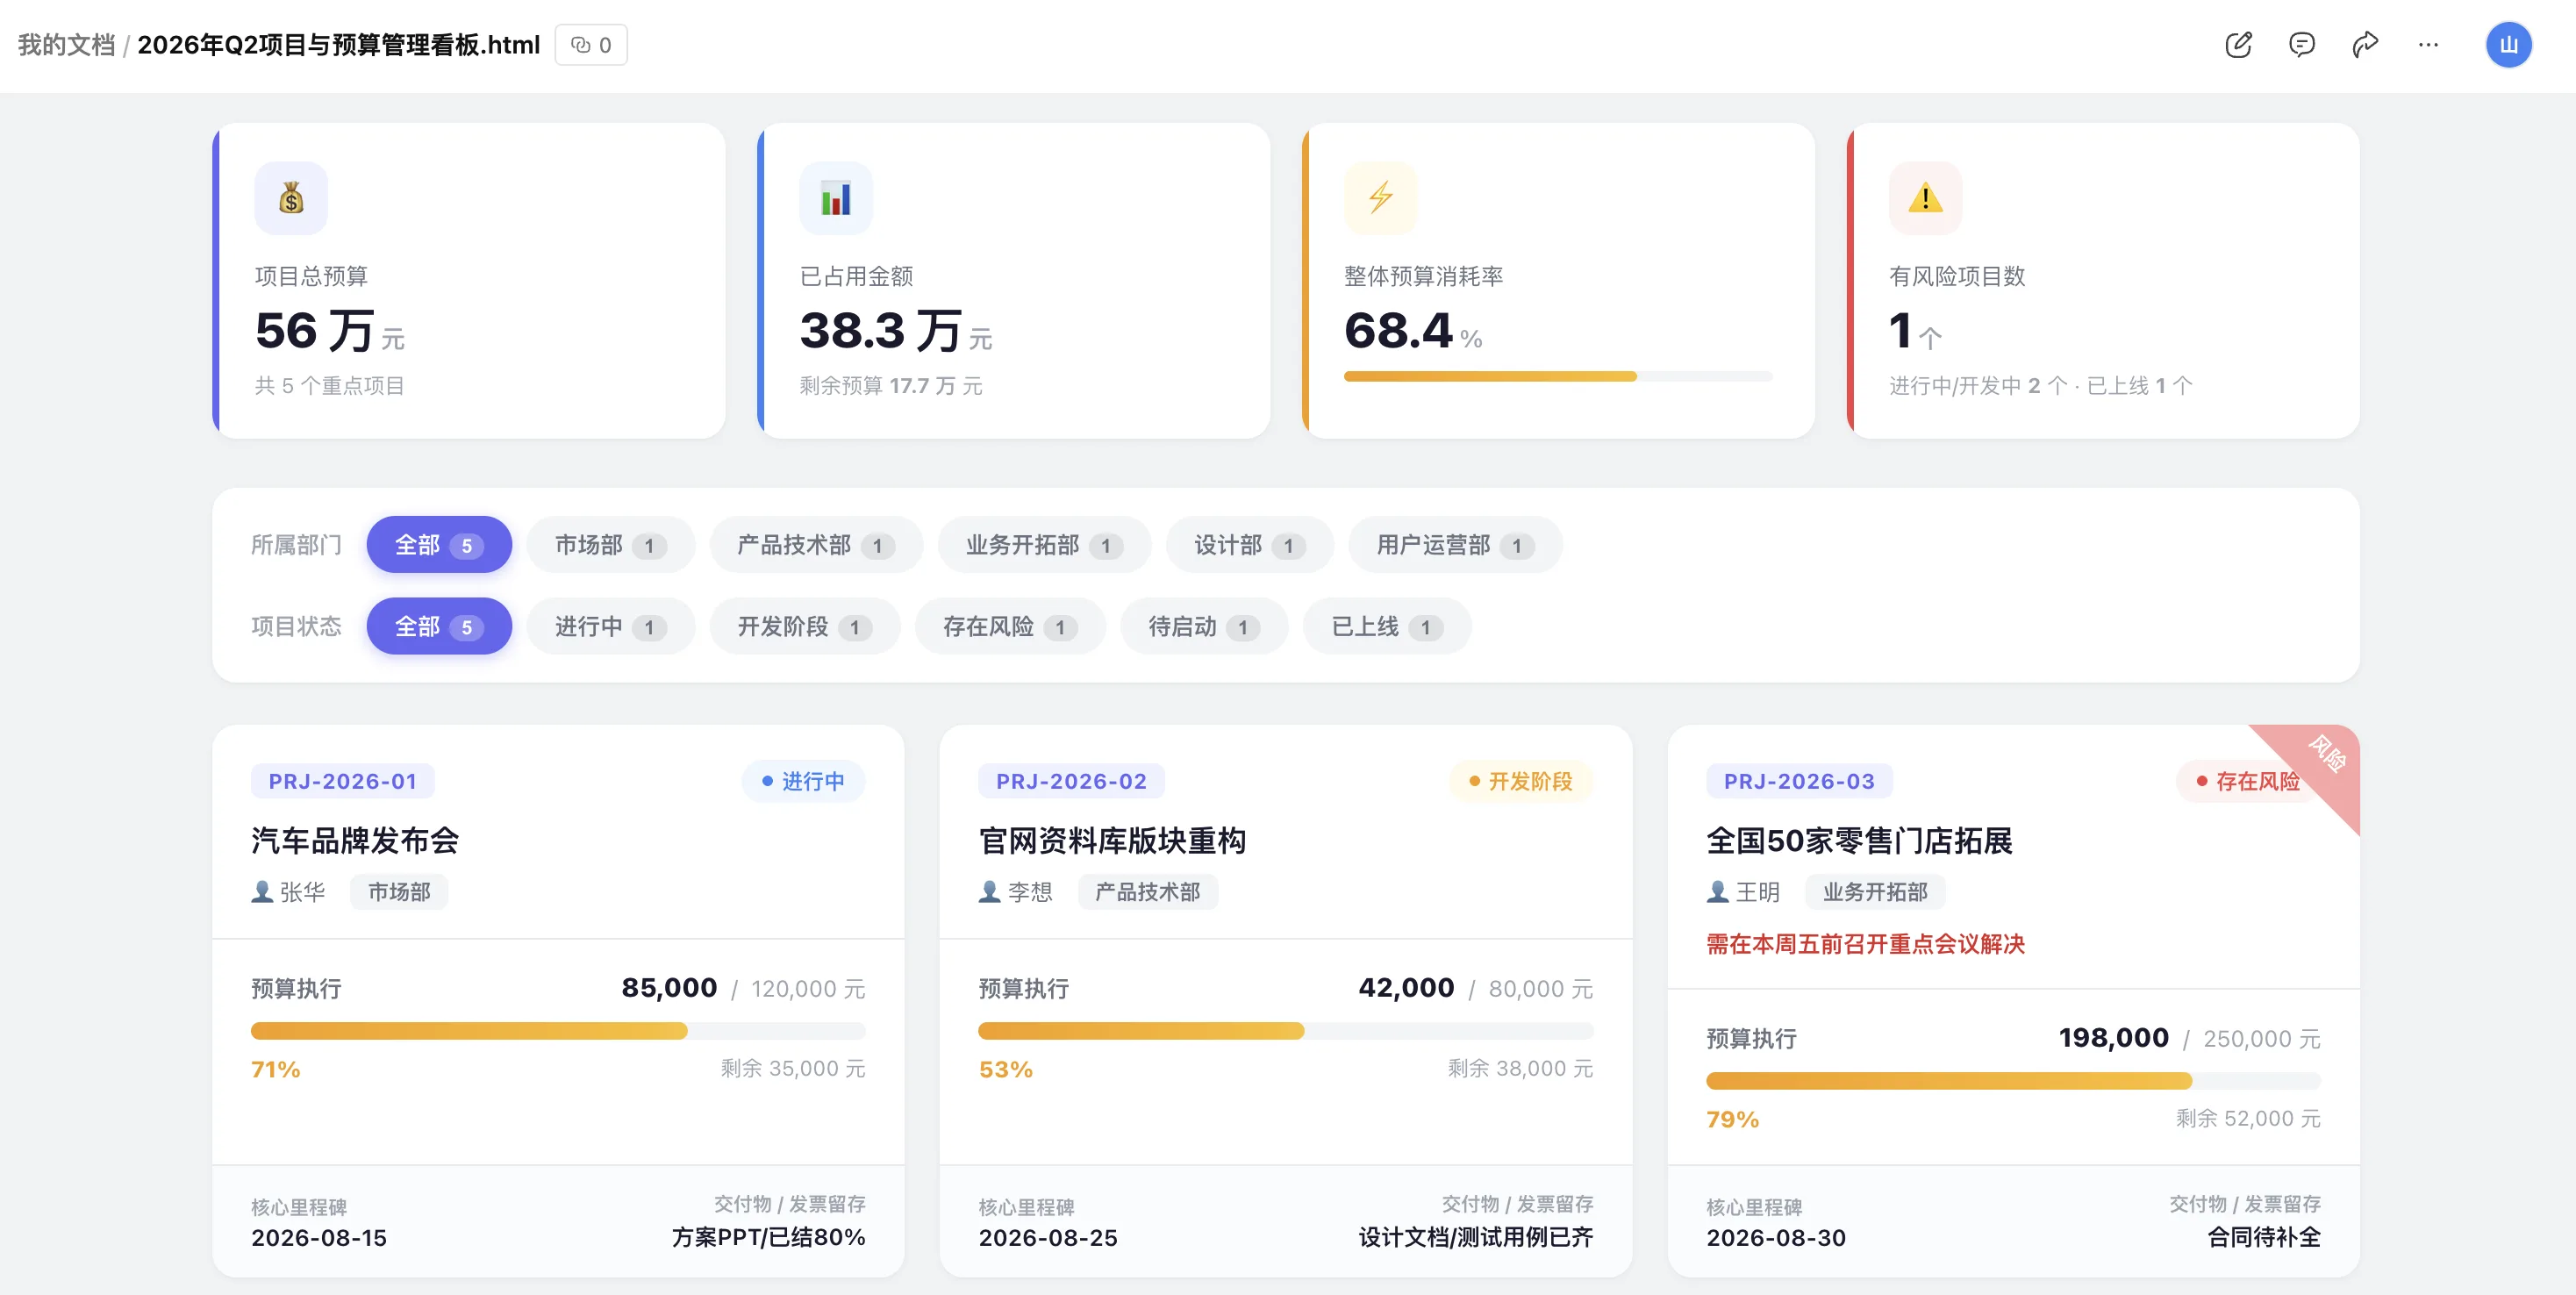Image resolution: width=2576 pixels, height=1295 pixels.
Task: Filter by status 进行中
Action: click(610, 627)
